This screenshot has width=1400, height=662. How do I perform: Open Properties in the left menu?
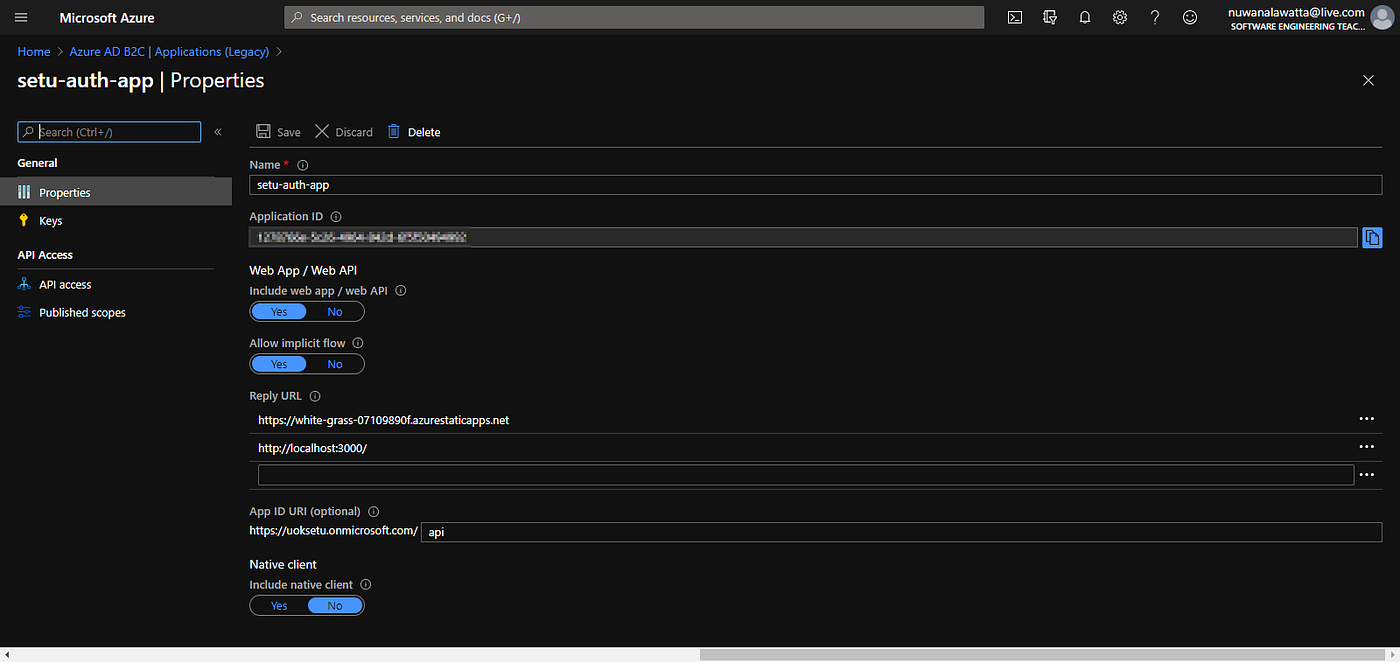pos(116,192)
